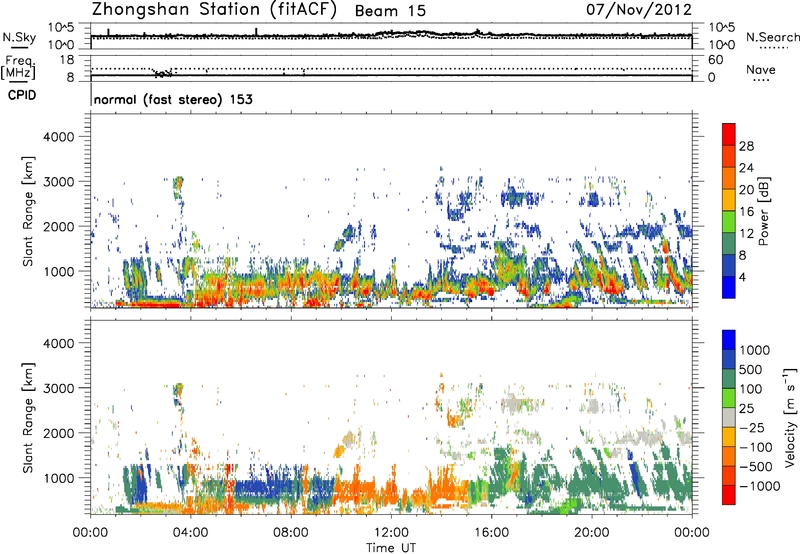
Task: Click the "Freq. [MHz]" axis label
Action: click(x=18, y=67)
